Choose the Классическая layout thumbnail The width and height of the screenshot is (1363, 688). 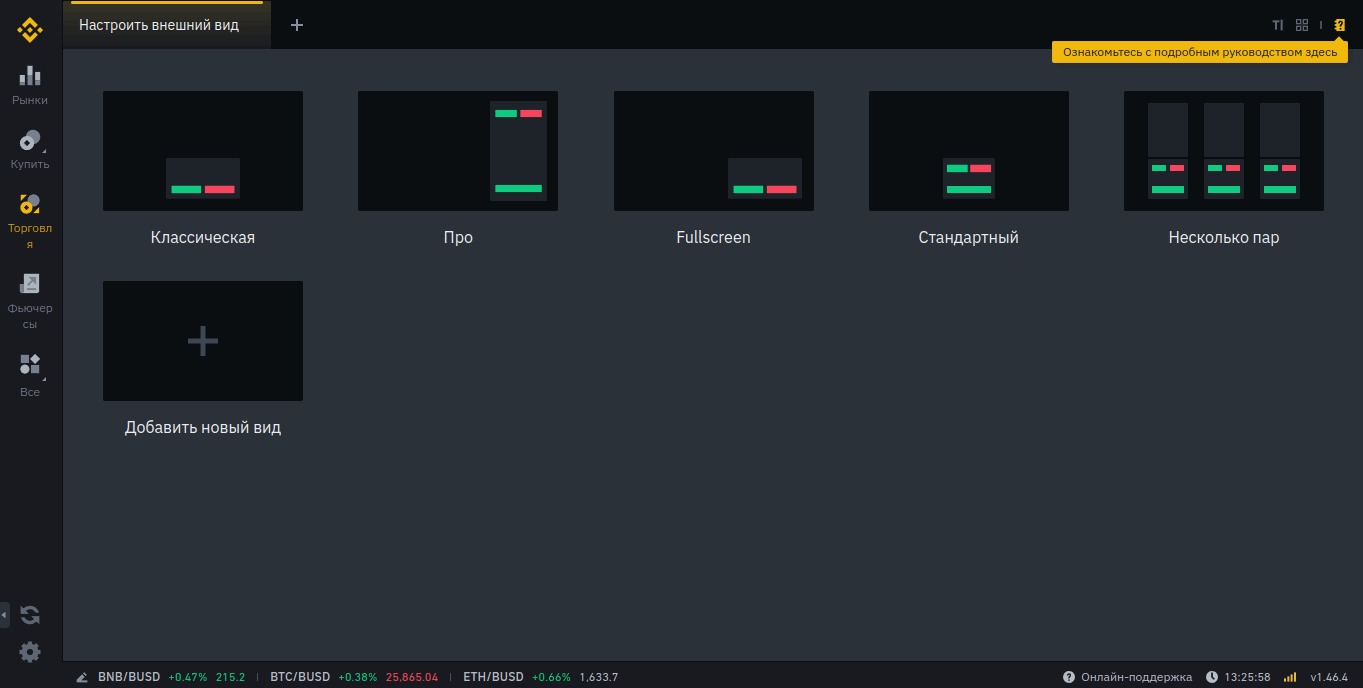(203, 151)
